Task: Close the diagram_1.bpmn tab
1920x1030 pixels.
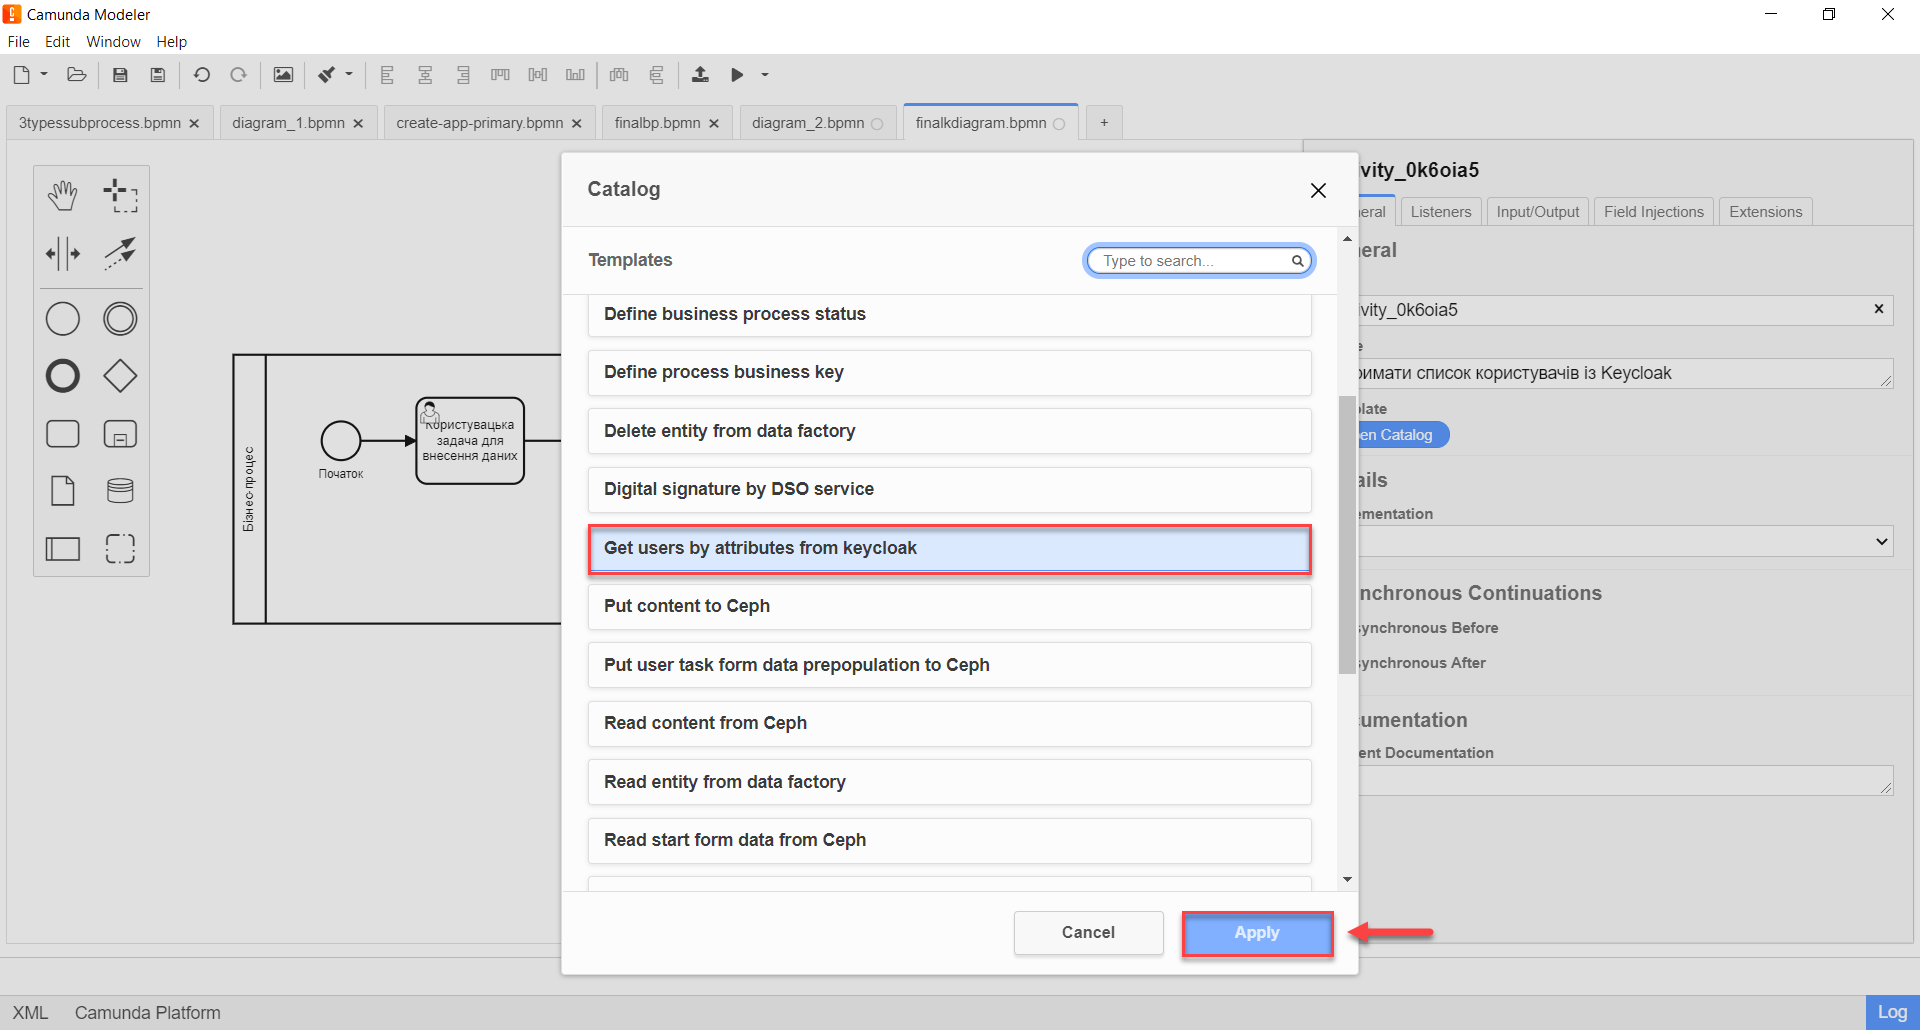Action: point(358,124)
